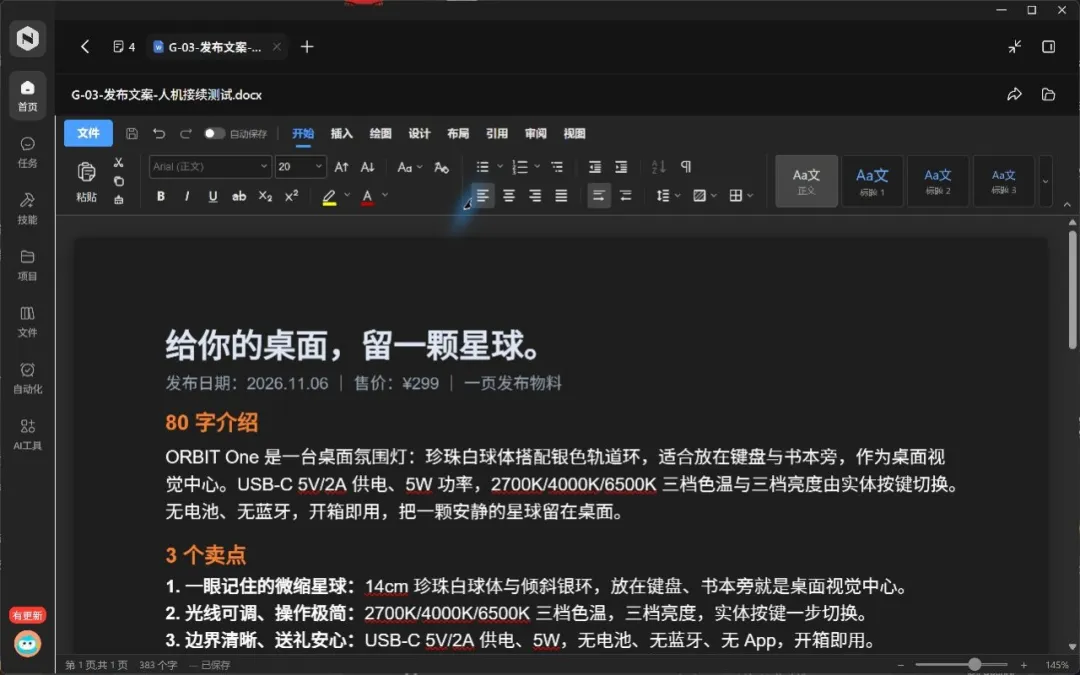Open 任务 (Tasks) in the left sidebar
The width and height of the screenshot is (1080, 675).
pyautogui.click(x=28, y=152)
